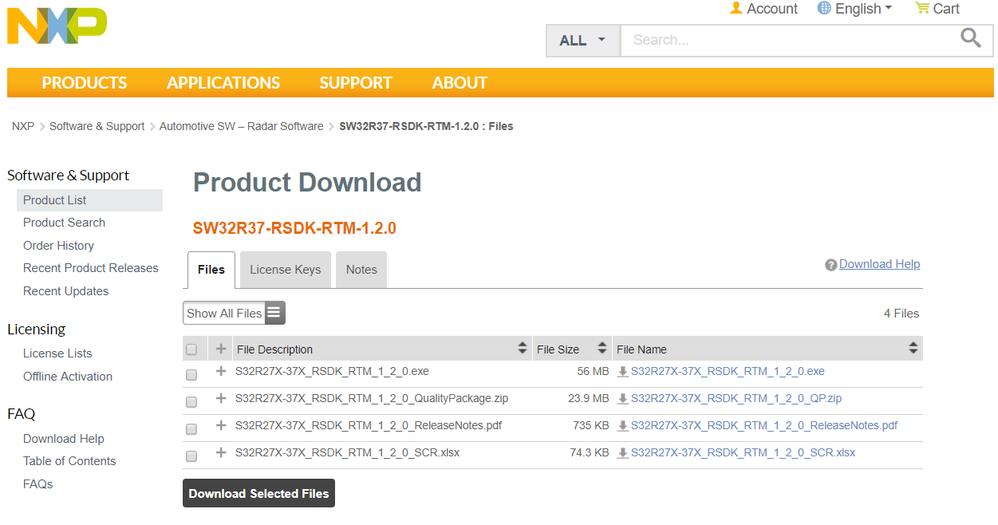Open Table of Contents in sidebar

click(69, 461)
